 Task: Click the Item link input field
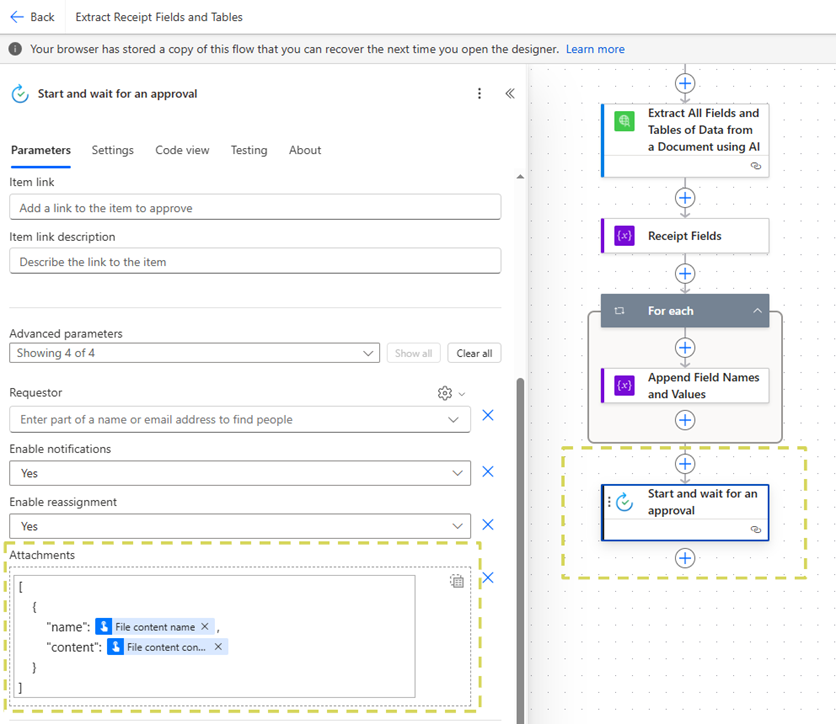(x=255, y=208)
